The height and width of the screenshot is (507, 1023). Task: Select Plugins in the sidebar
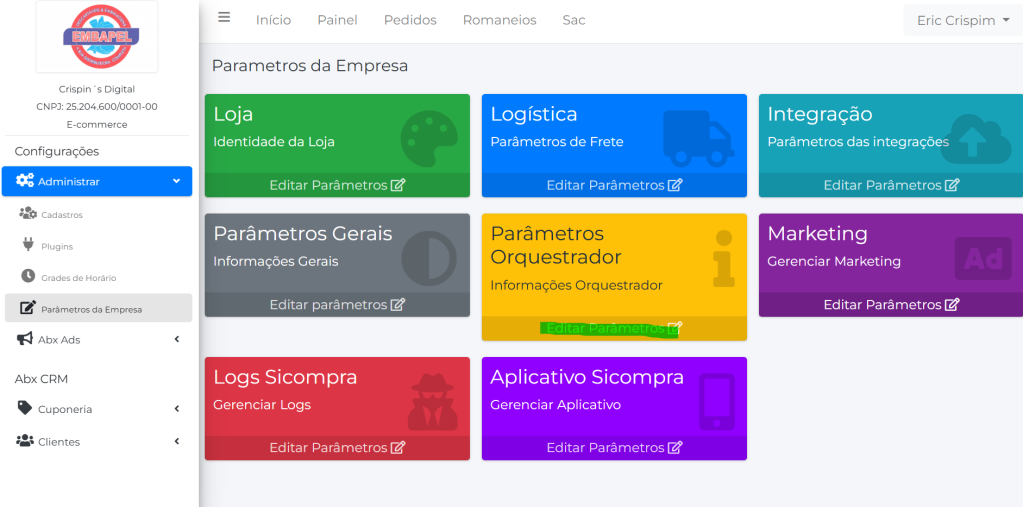(x=57, y=246)
